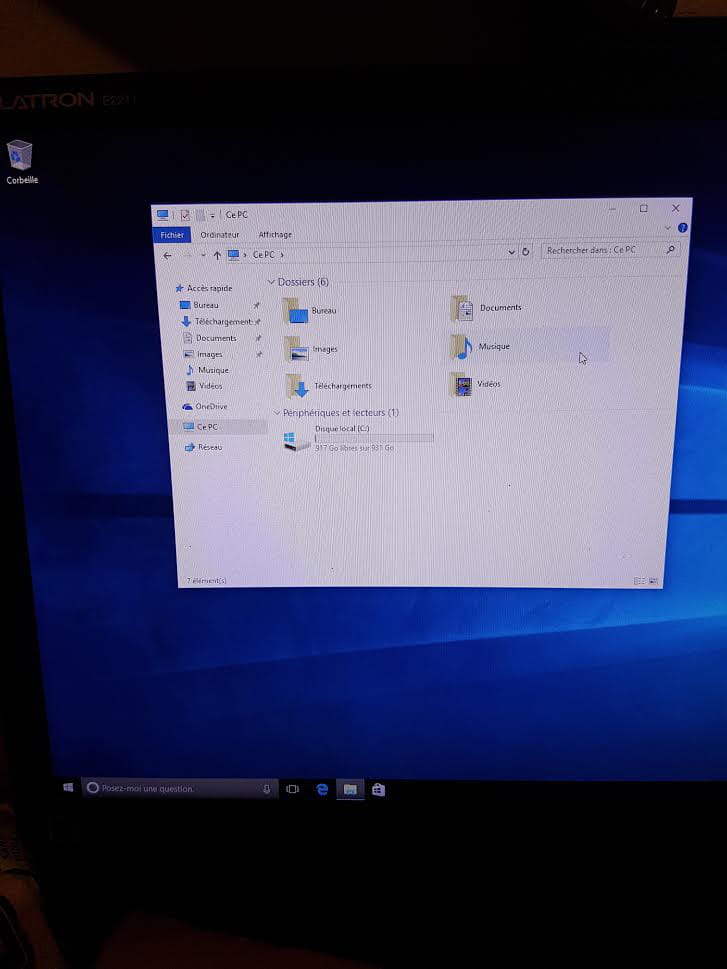Image resolution: width=727 pixels, height=969 pixels.
Task: Select Images in the navigation pane
Action: (x=203, y=354)
